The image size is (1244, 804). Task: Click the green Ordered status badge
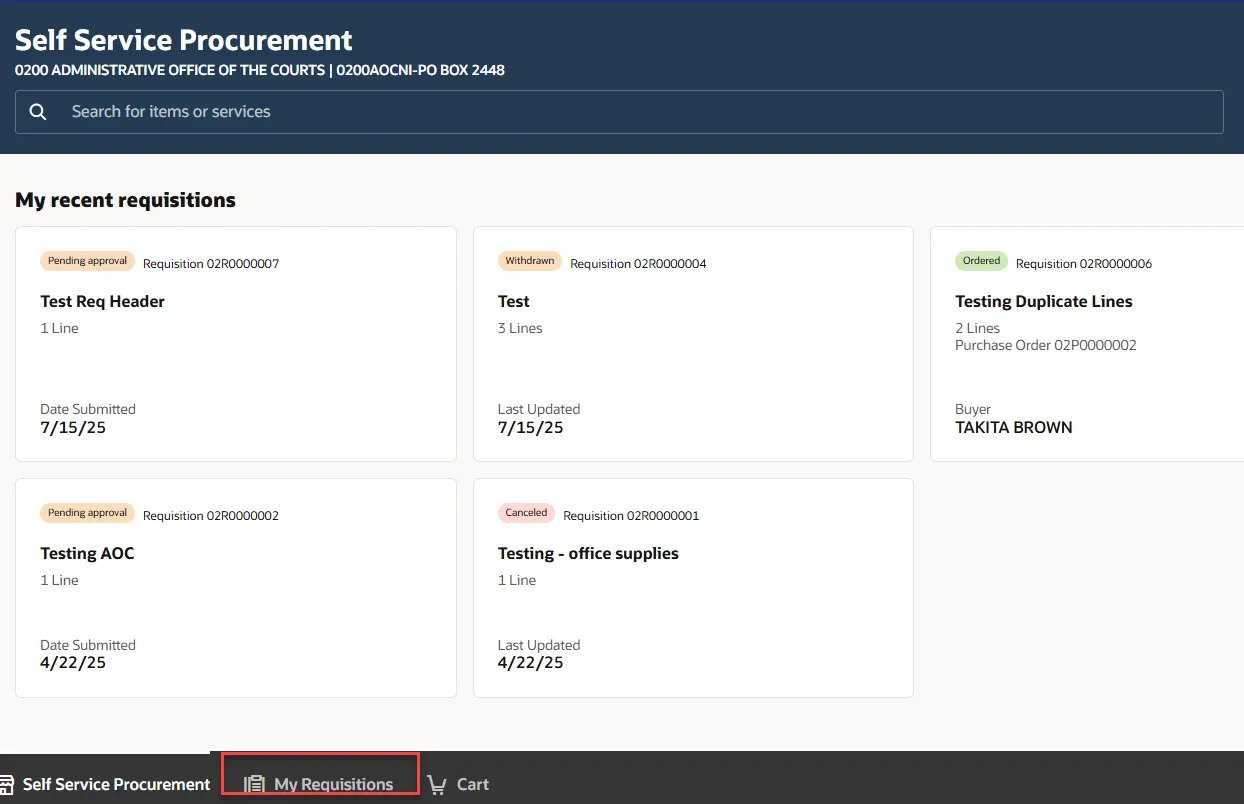[x=981, y=261]
